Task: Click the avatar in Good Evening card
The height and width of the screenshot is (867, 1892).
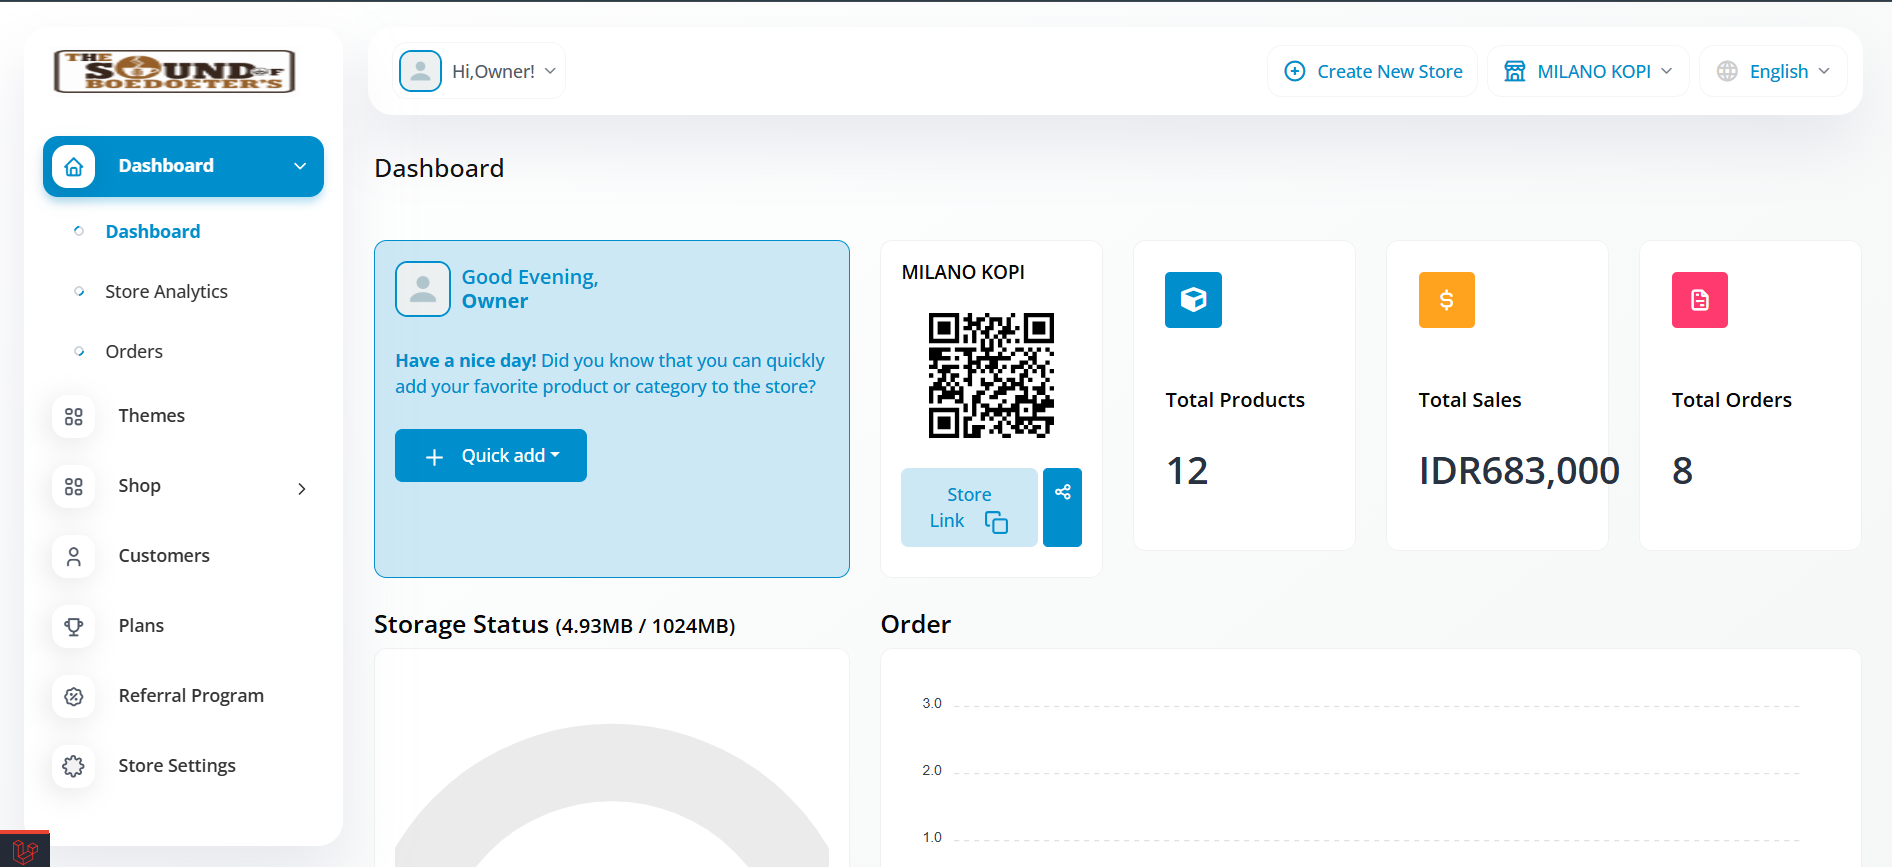Action: point(423,289)
